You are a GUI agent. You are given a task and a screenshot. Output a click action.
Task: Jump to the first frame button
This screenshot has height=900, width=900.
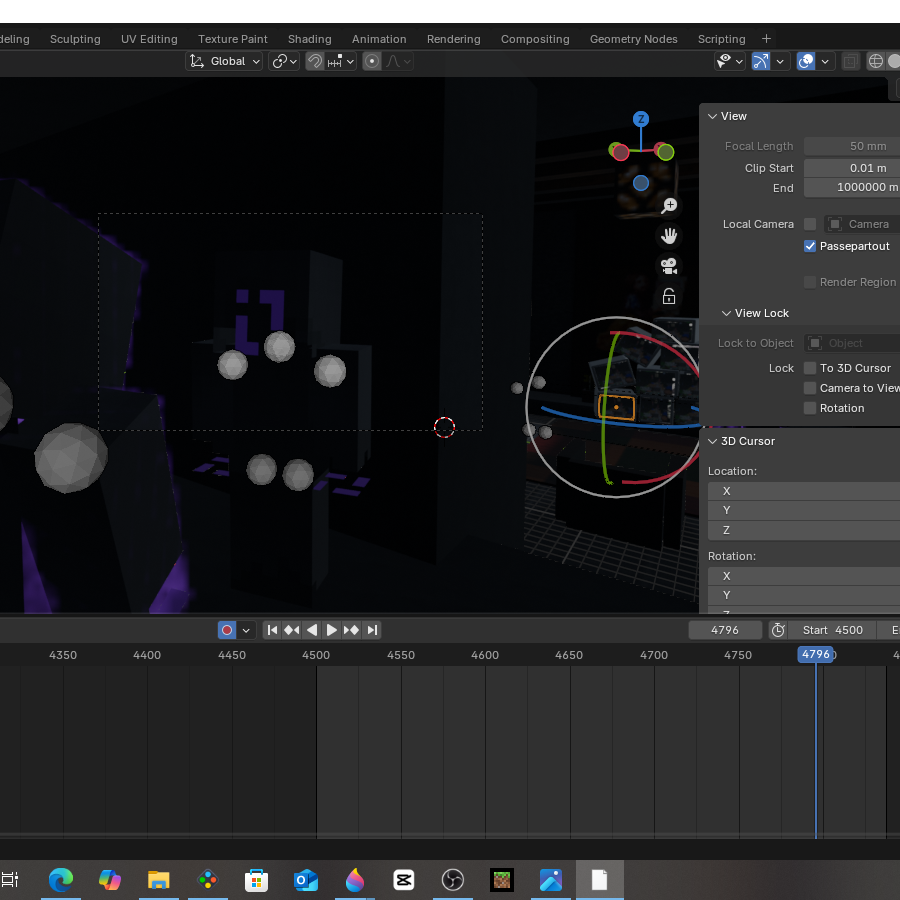pos(272,630)
